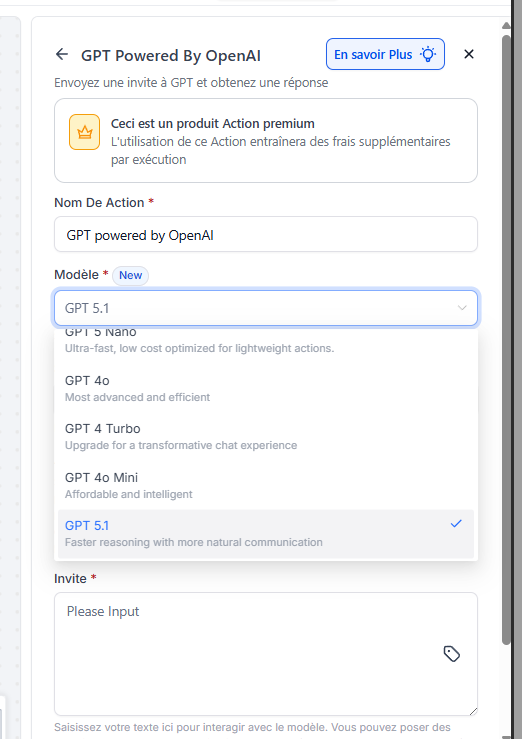Click the Modèle combo box showing GPT 5.1
522x739 pixels.
[266, 308]
